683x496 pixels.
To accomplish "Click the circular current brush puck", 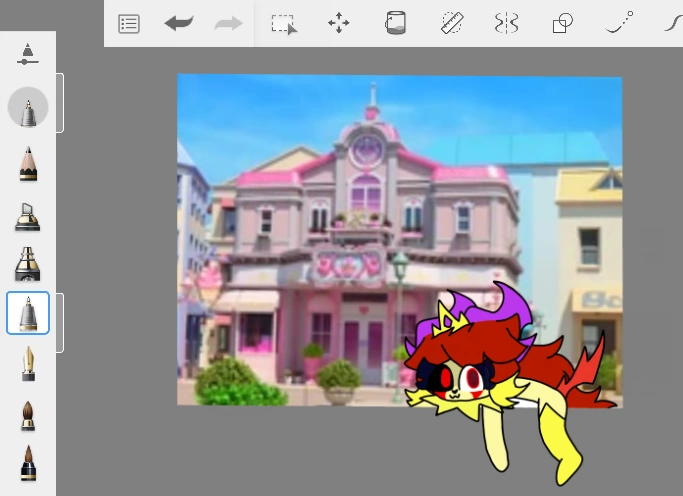I will (x=28, y=108).
